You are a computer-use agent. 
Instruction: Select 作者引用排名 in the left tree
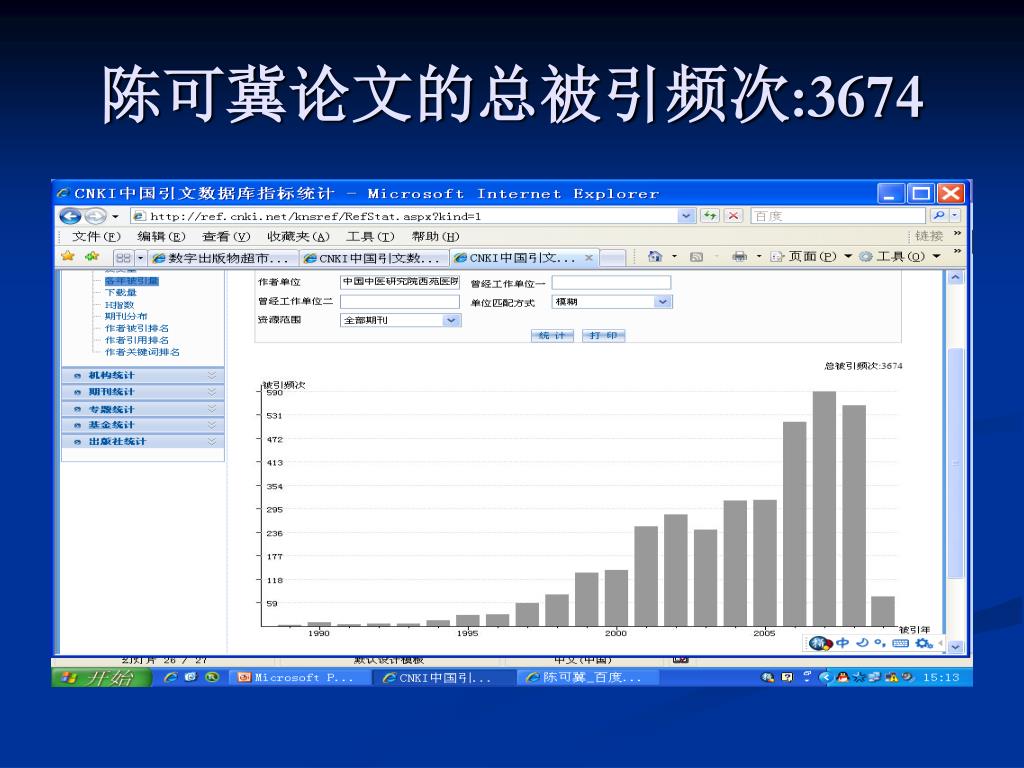click(x=137, y=340)
